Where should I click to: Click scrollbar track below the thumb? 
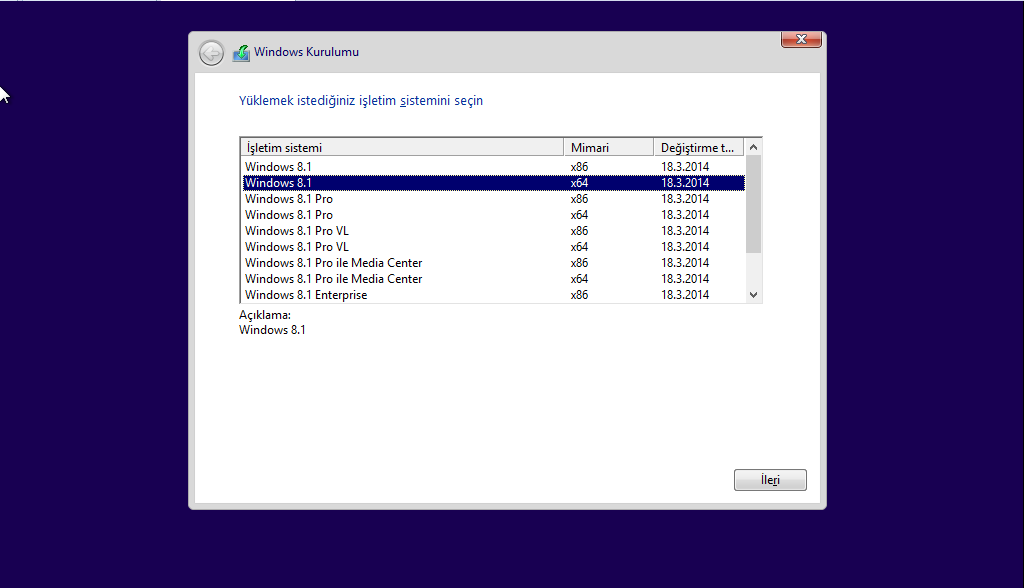tap(754, 270)
